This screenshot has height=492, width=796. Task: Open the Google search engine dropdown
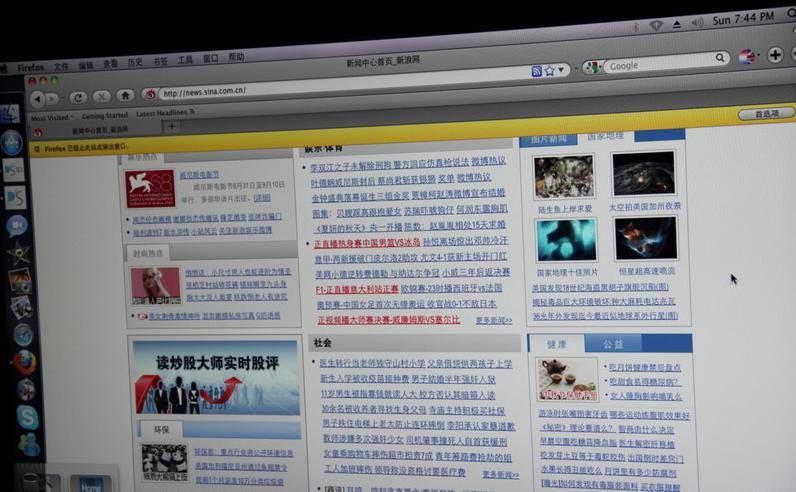pos(593,66)
